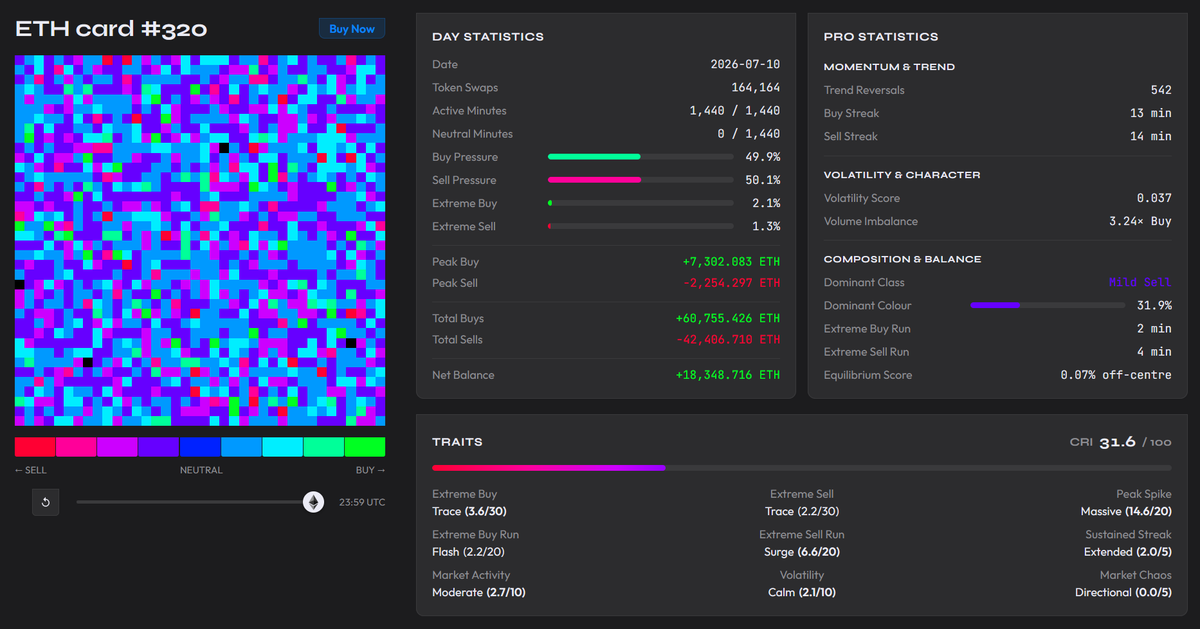
Task: Click Extreme Buy Run value 2 min
Action: click(1154, 329)
